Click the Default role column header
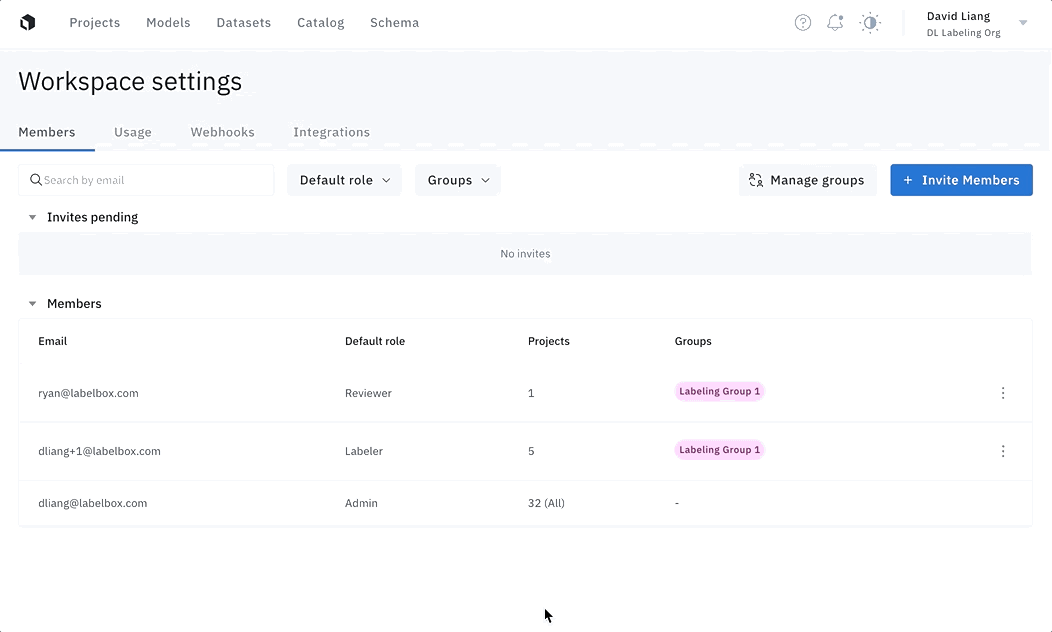The width and height of the screenshot is (1052, 632). [x=375, y=341]
